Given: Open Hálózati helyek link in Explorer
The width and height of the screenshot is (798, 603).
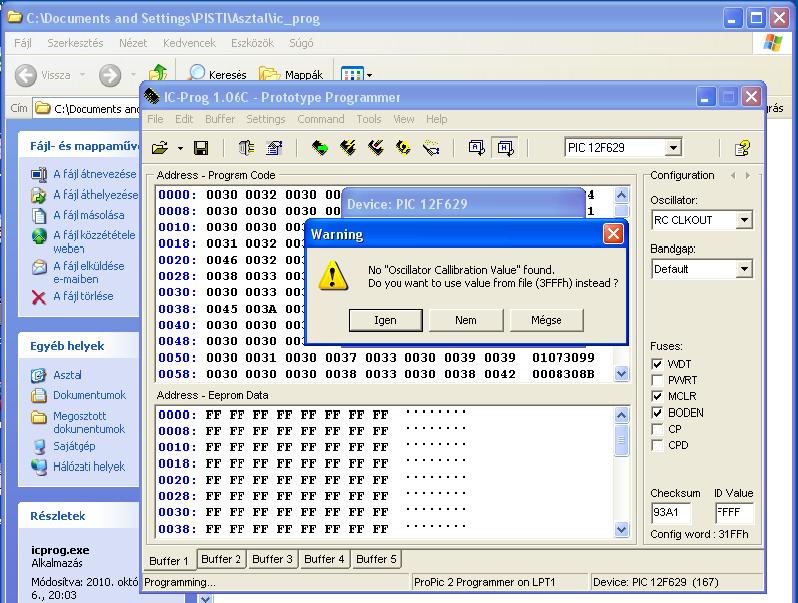Looking at the screenshot, I should [89, 467].
